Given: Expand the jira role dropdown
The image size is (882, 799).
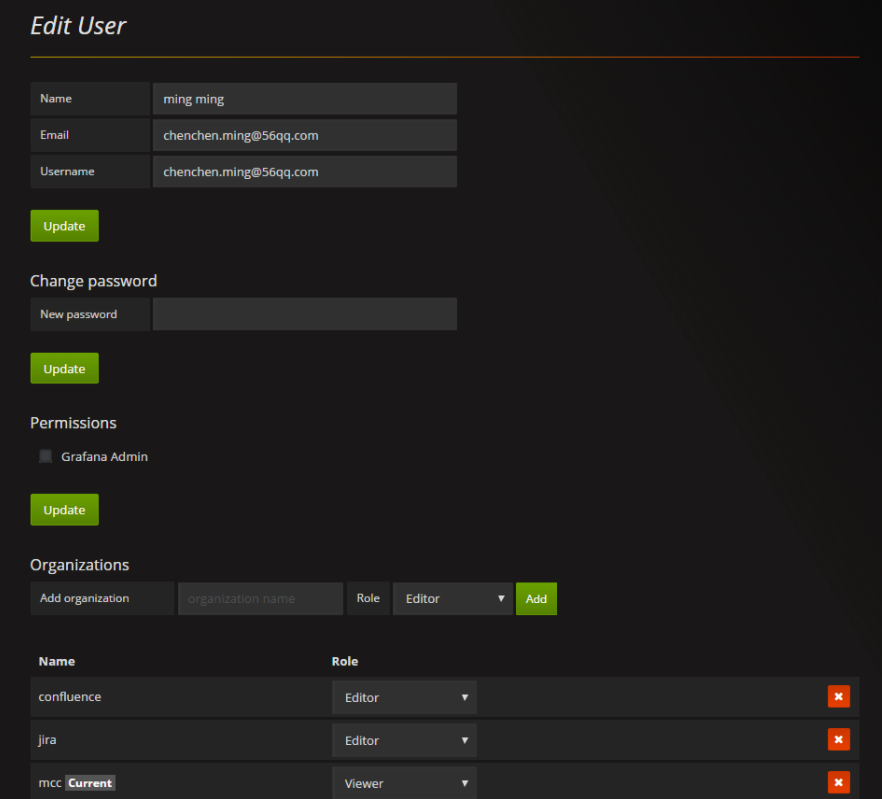Looking at the screenshot, I should (404, 741).
